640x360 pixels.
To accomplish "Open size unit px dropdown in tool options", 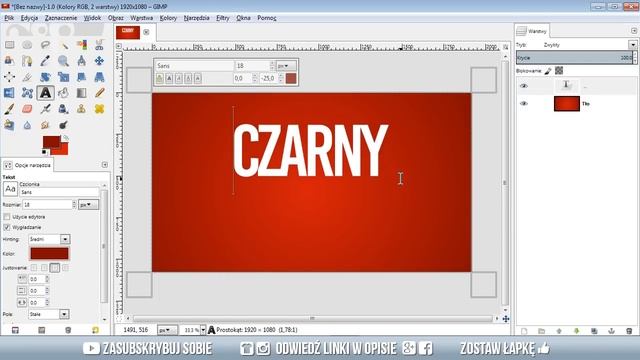I will tap(88, 204).
